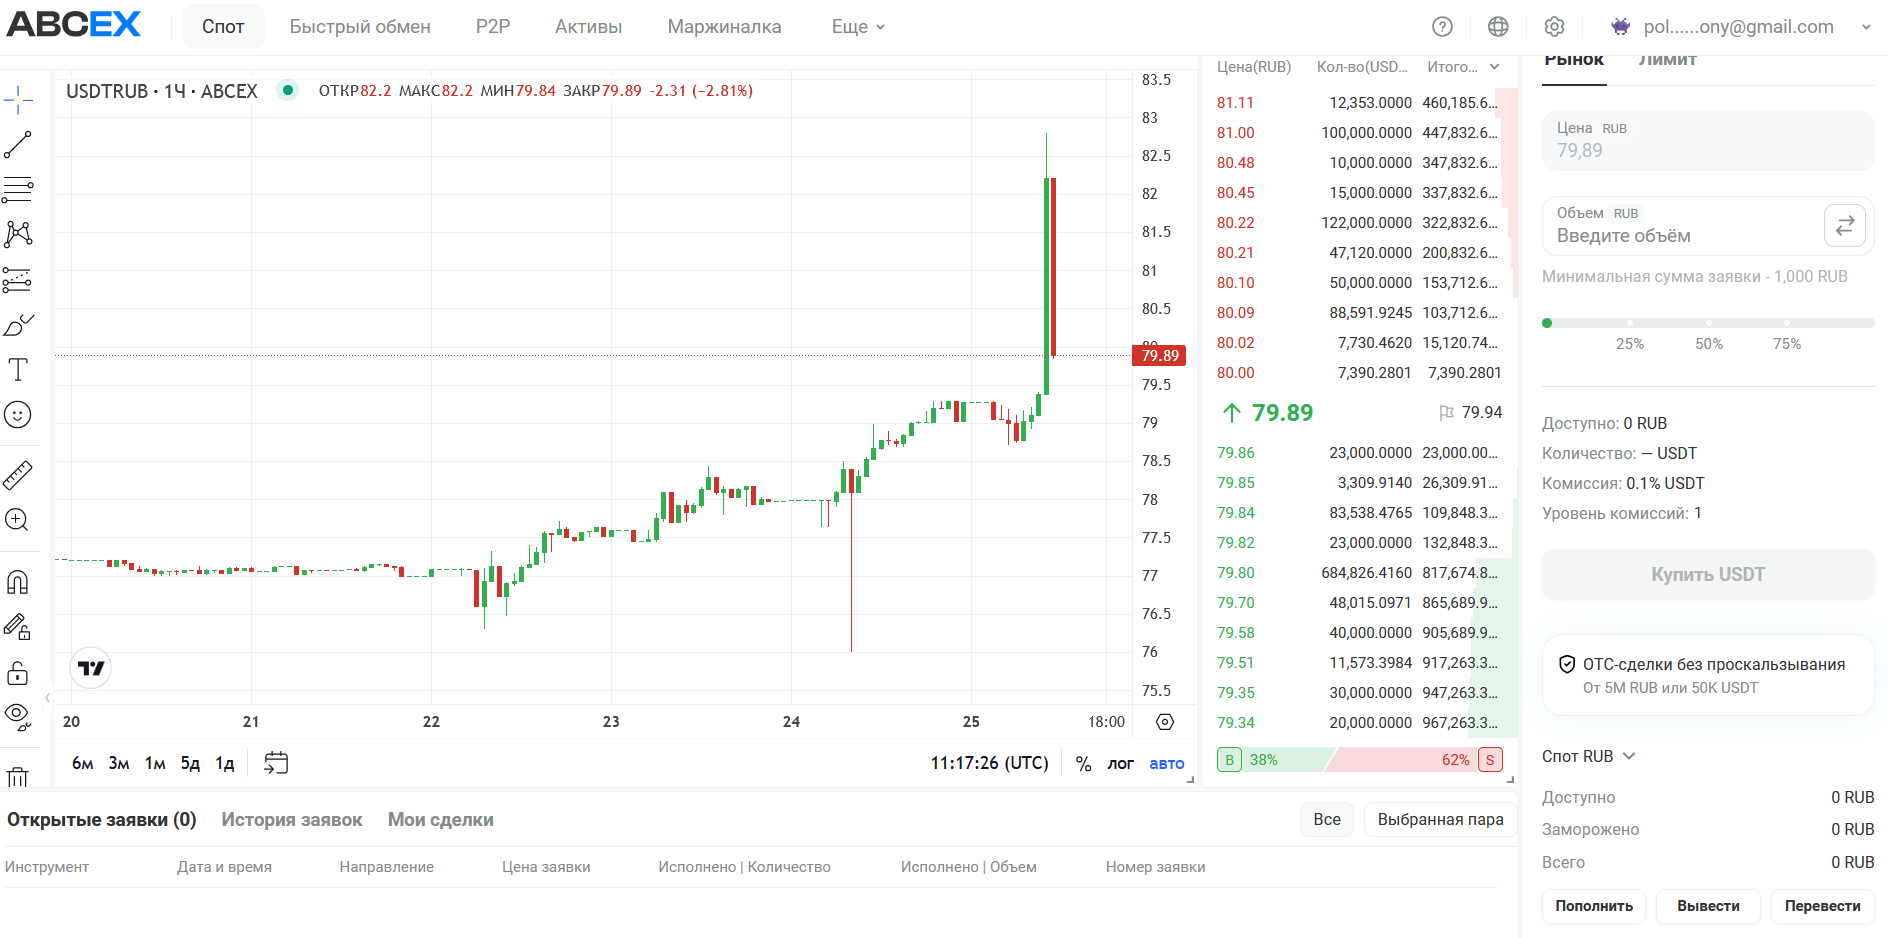Switch to the История заявок tab
This screenshot has width=1888, height=938.
[x=292, y=820]
